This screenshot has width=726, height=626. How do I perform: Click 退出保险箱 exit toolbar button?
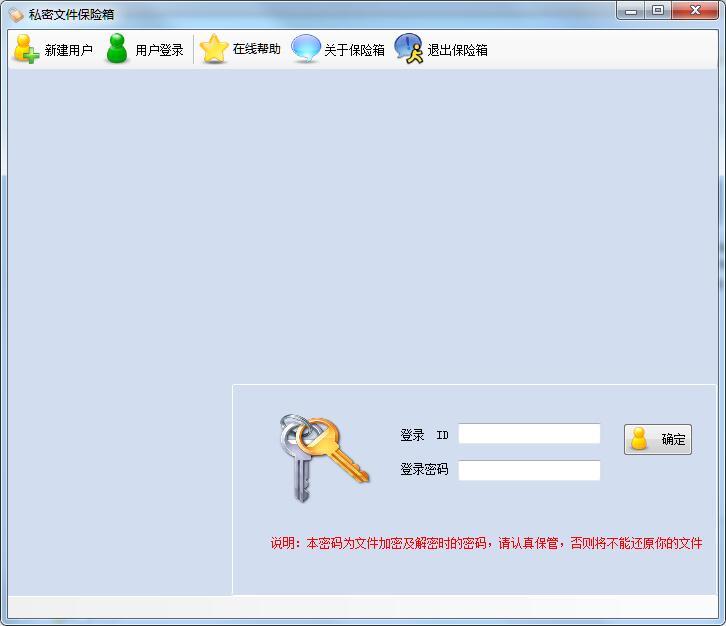pos(441,49)
